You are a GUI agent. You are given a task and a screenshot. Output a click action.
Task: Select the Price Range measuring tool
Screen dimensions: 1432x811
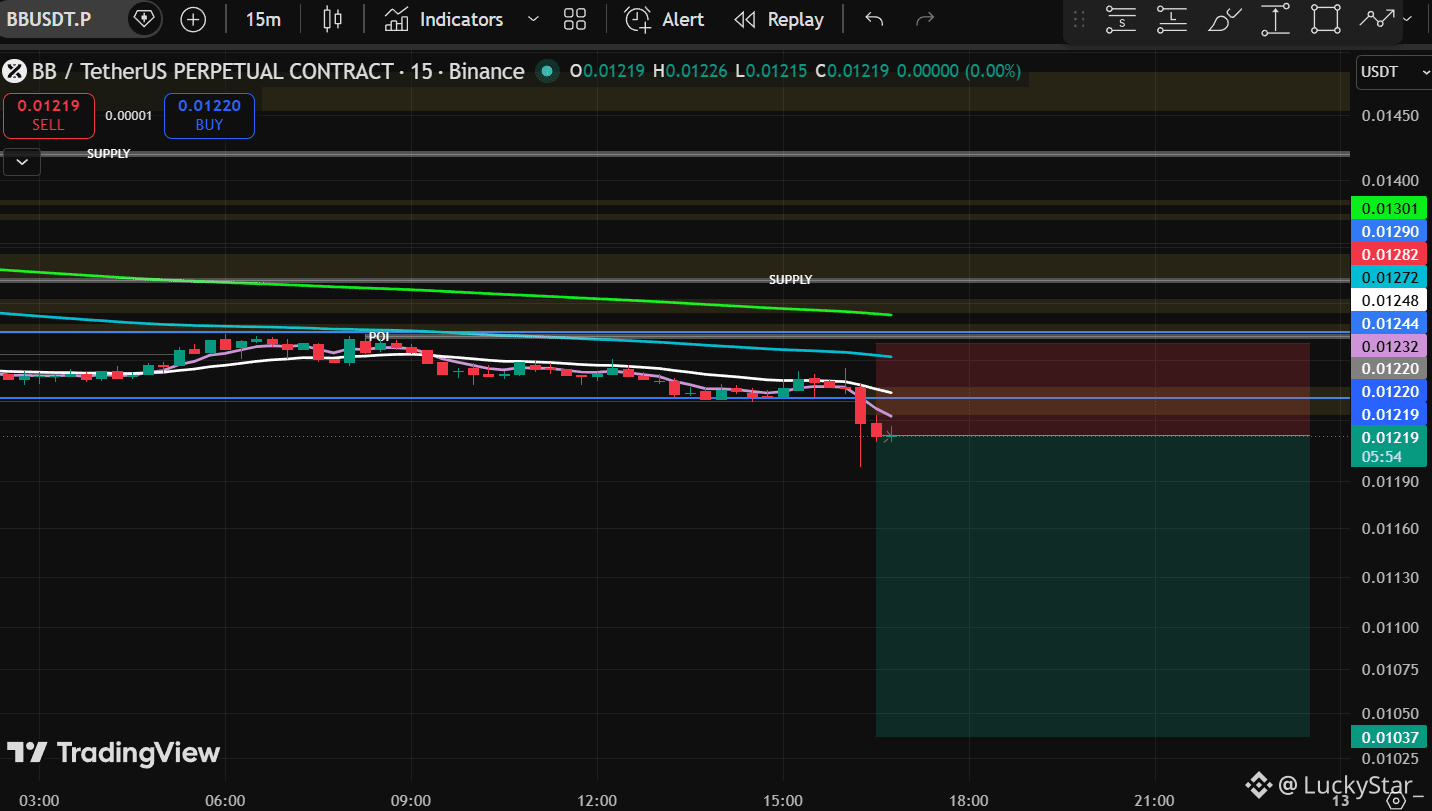[1275, 19]
